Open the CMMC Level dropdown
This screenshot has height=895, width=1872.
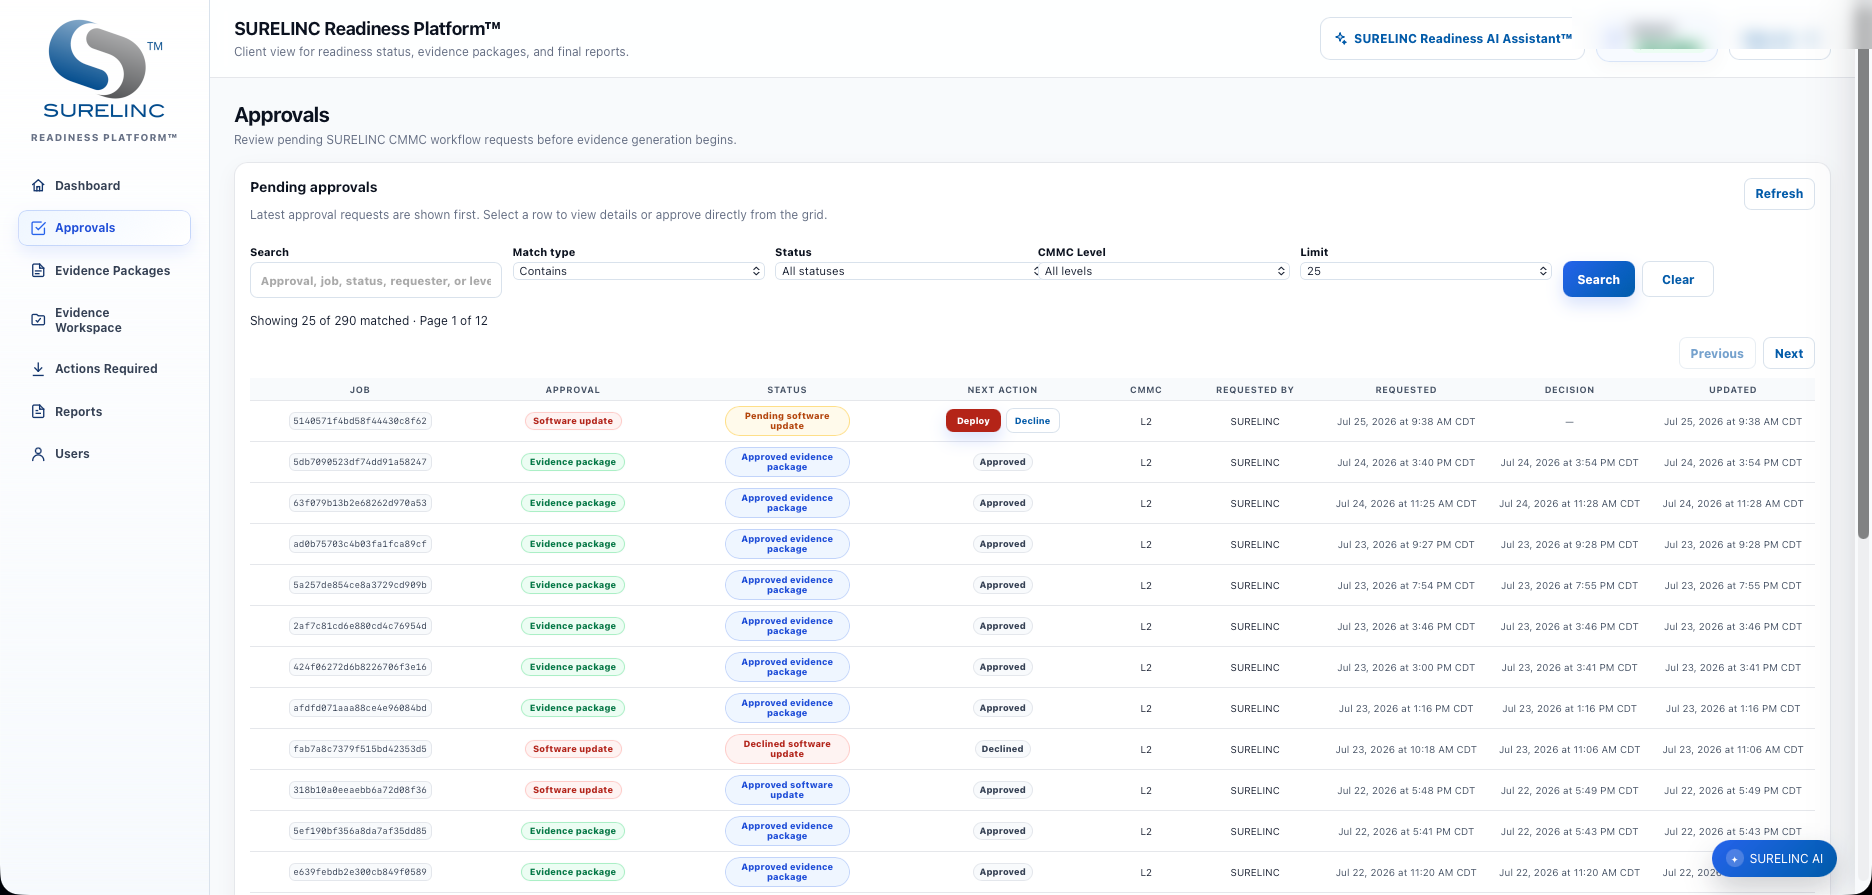pyautogui.click(x=1164, y=271)
